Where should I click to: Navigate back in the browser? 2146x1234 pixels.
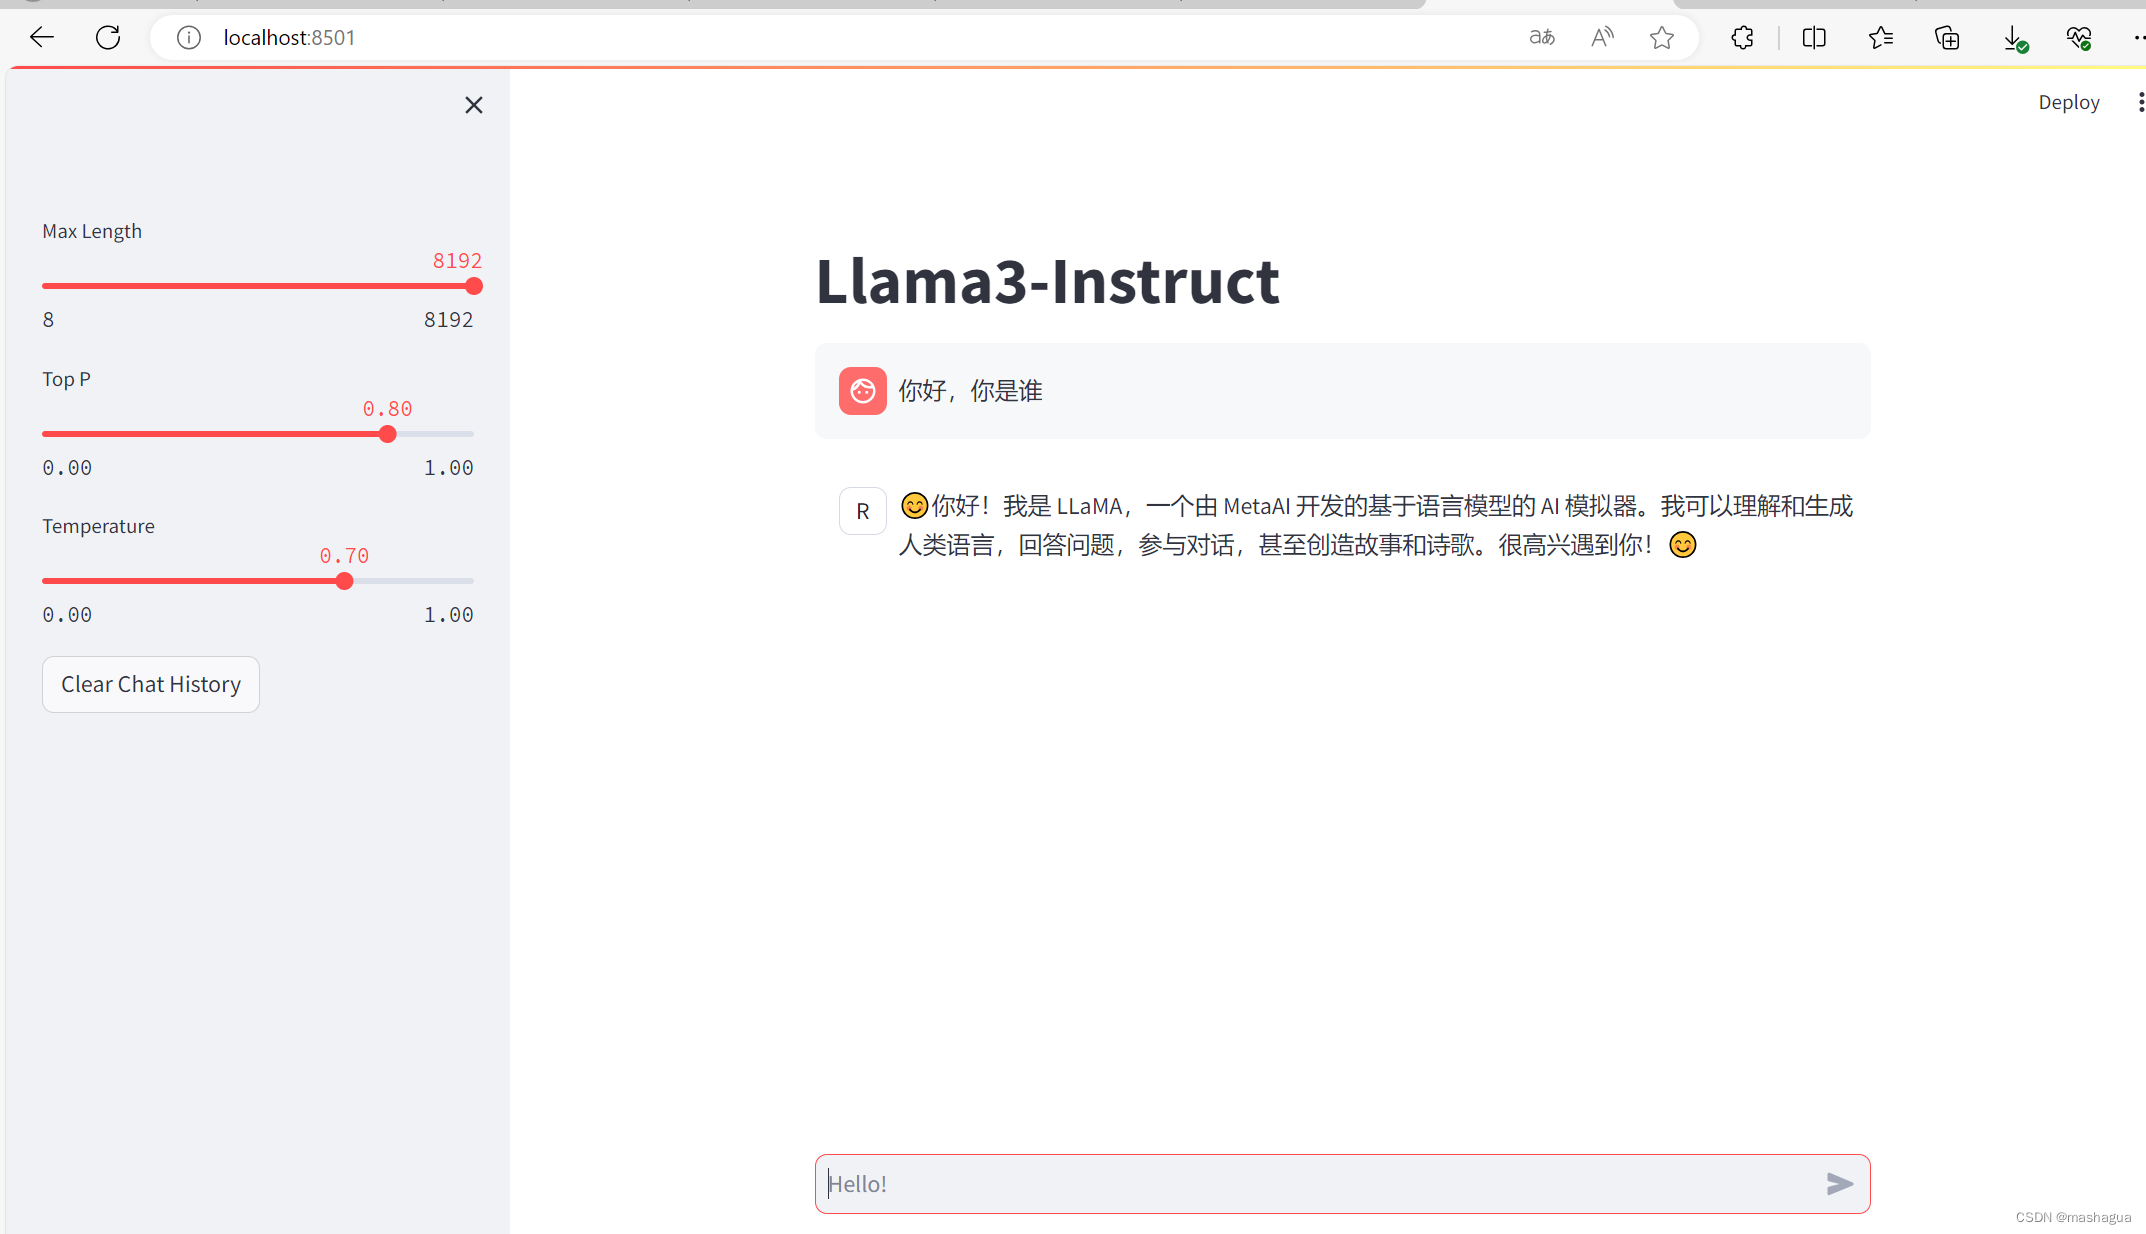(x=41, y=37)
